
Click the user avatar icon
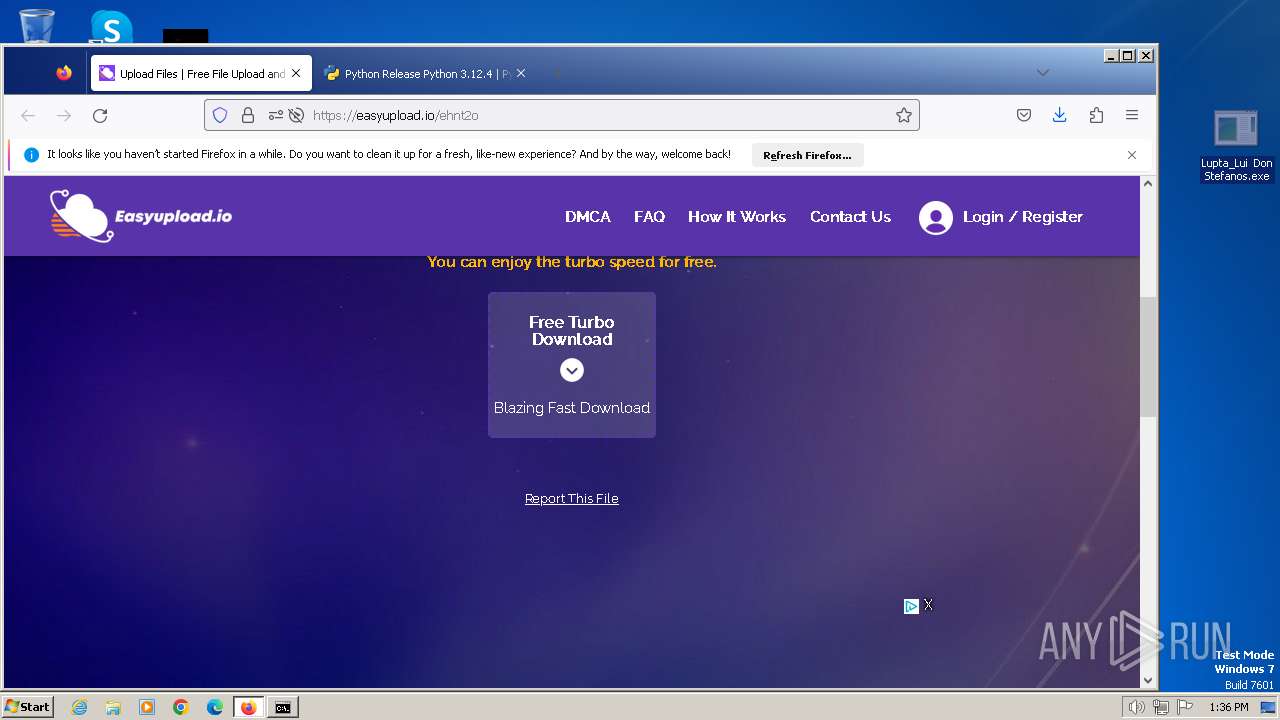[x=936, y=218]
